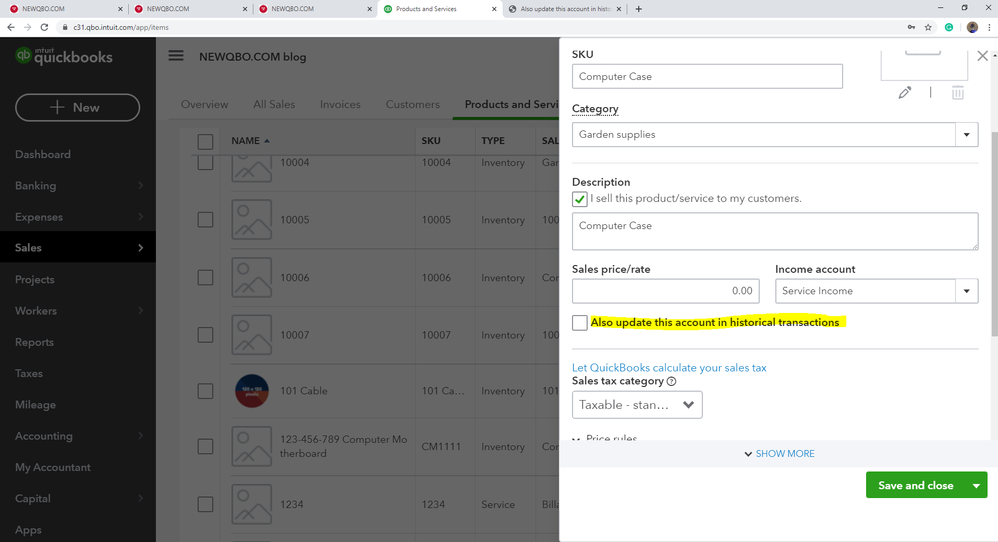998x542 pixels.
Task: Click the Grammarly extension icon
Action: point(949,27)
